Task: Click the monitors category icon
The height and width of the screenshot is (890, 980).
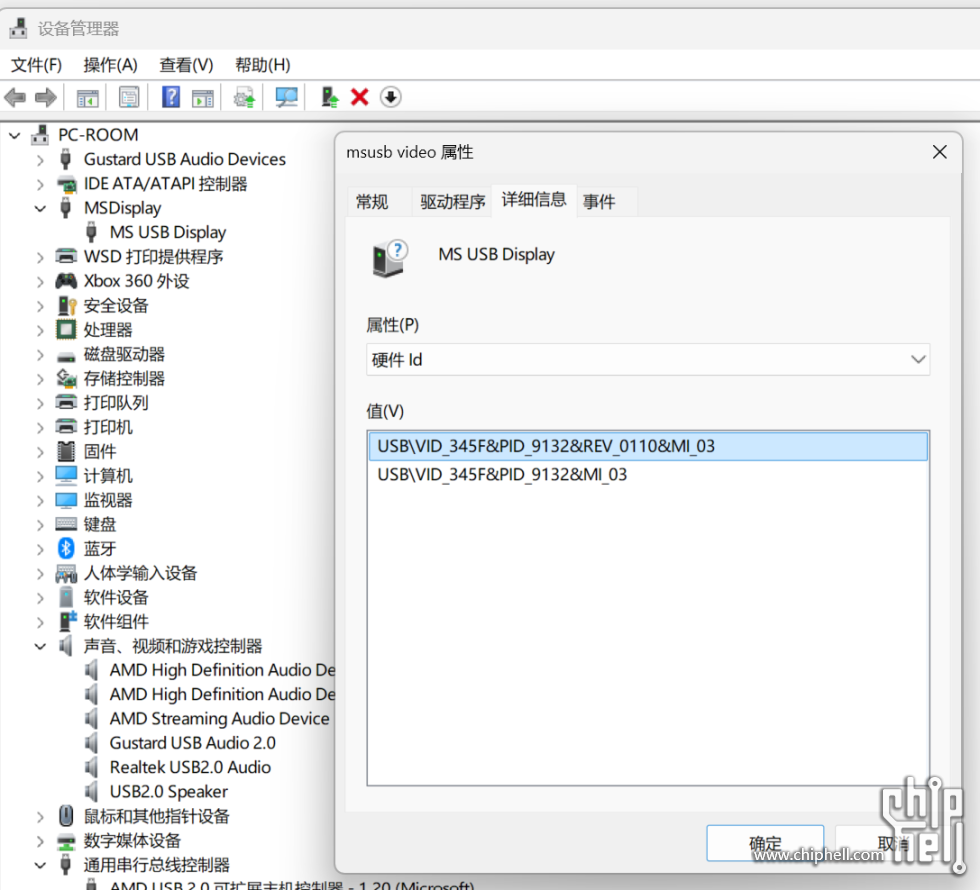Action: [x=66, y=500]
